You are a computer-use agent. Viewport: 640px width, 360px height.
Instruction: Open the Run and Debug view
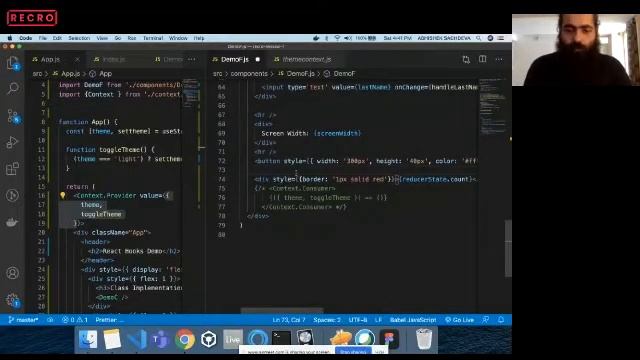(x=13, y=142)
